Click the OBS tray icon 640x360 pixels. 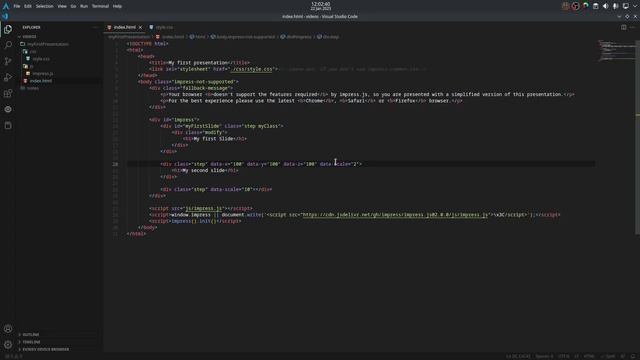coord(575,6)
